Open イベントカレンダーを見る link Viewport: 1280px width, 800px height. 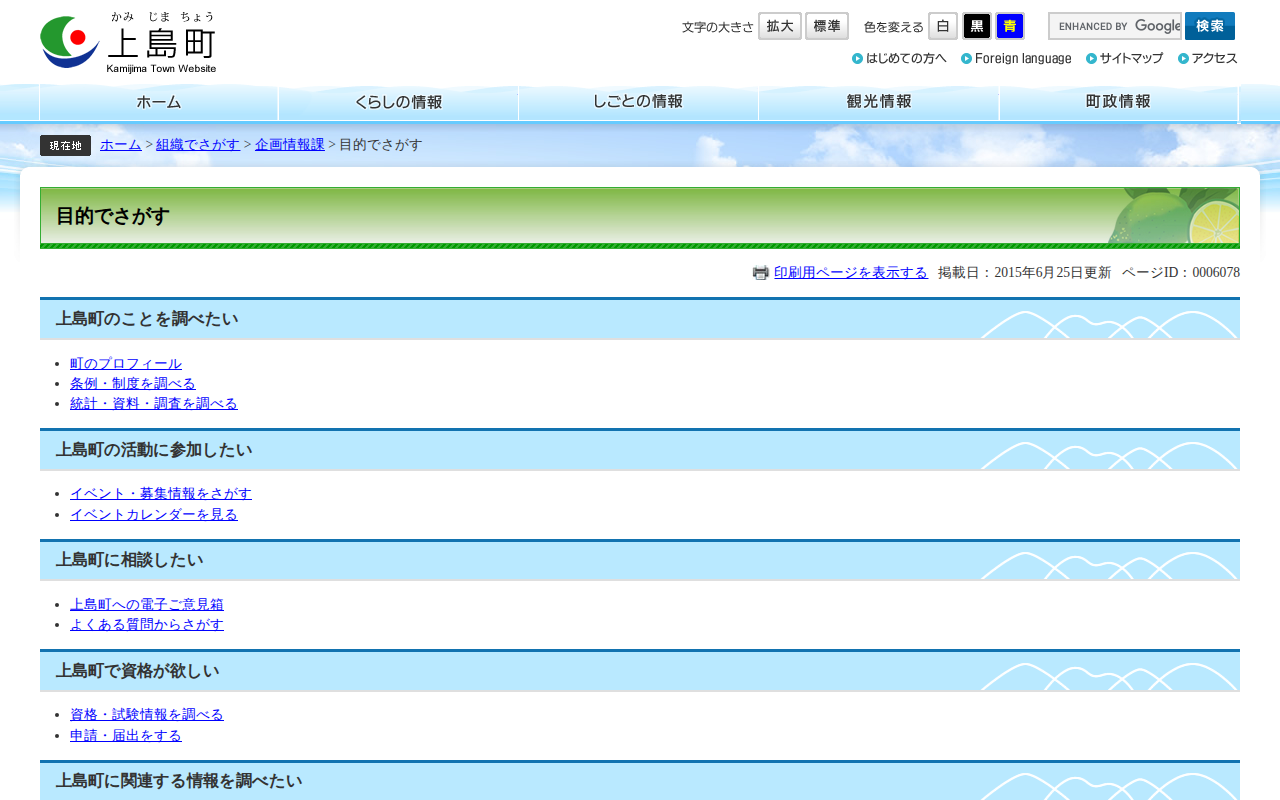click(x=154, y=515)
